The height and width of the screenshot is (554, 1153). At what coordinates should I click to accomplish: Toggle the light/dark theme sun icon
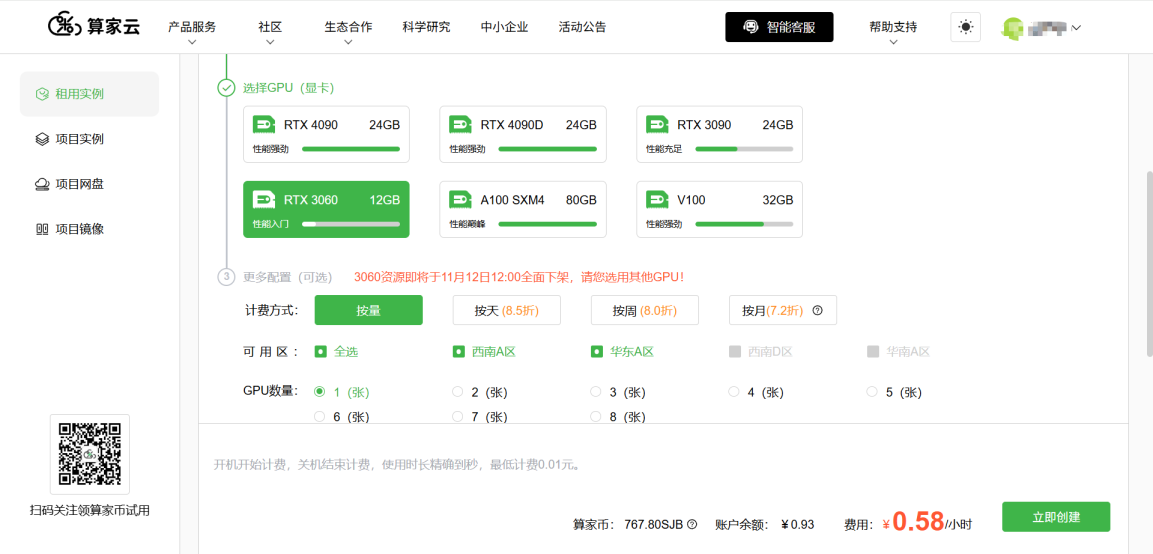965,27
